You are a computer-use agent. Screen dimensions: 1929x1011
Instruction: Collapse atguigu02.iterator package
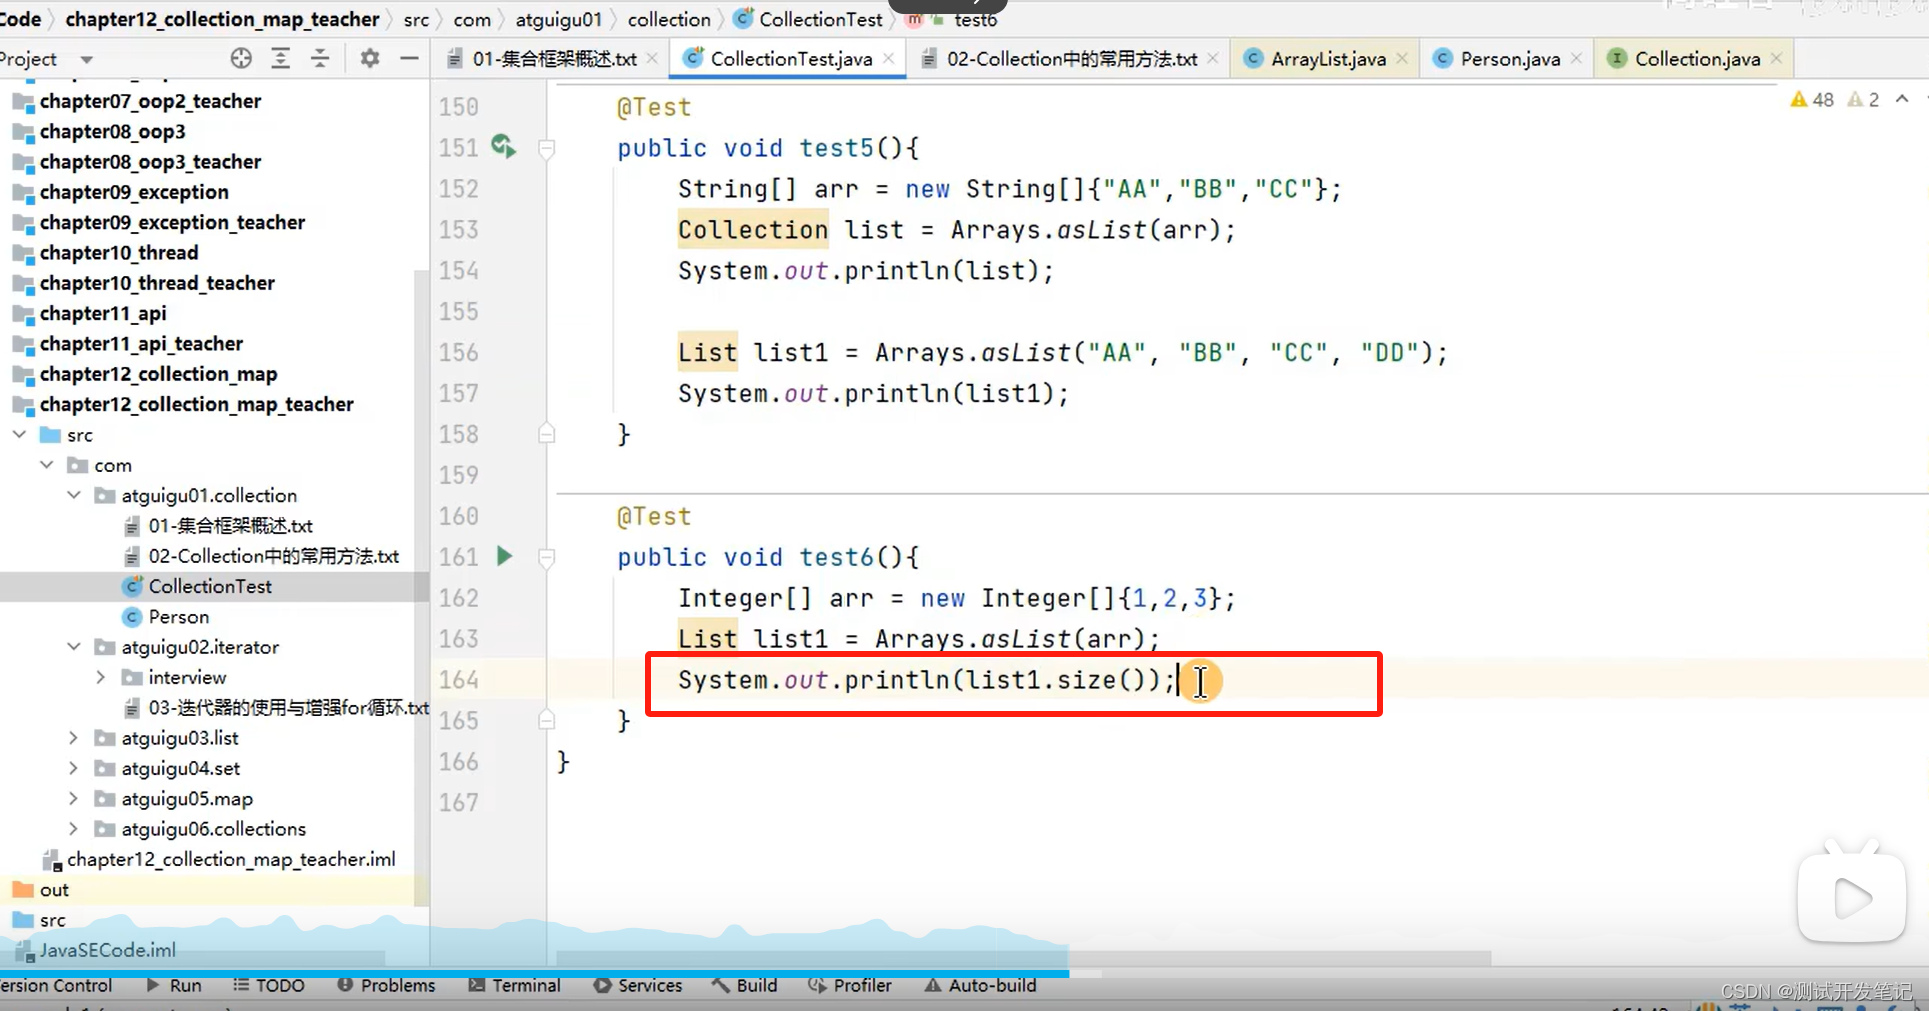tap(74, 647)
